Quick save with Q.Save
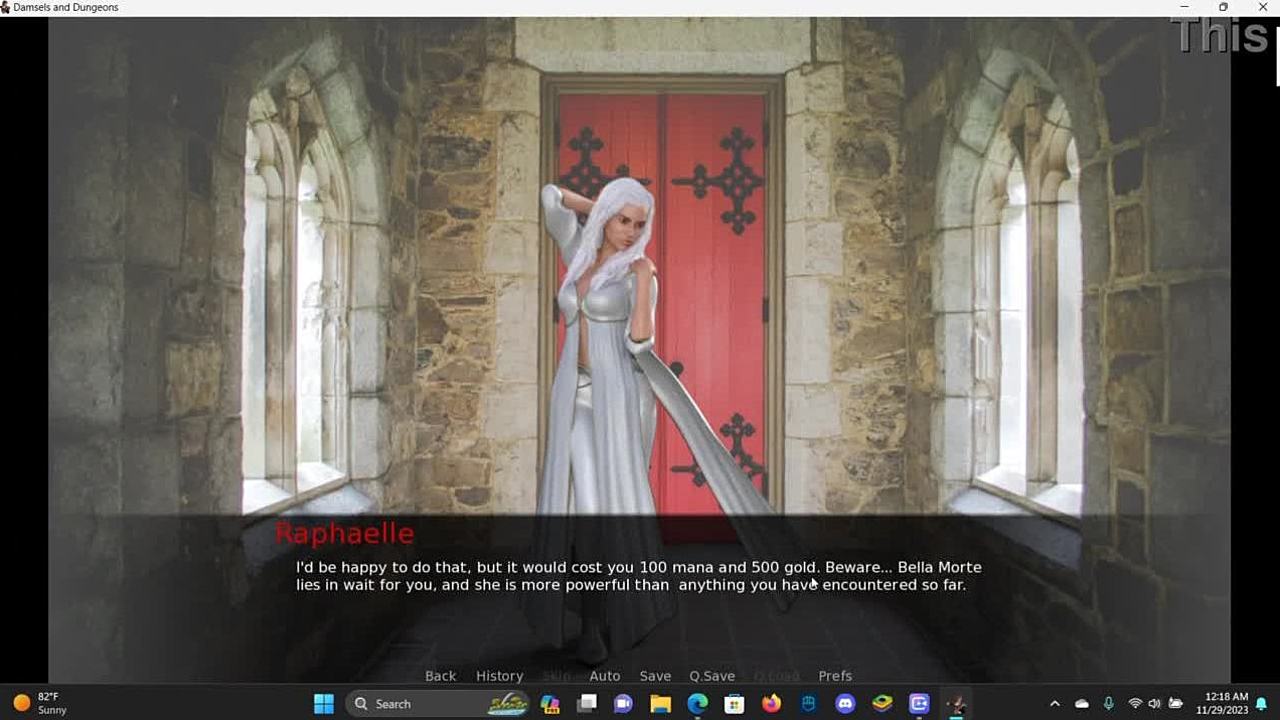1280x720 pixels. [x=711, y=676]
